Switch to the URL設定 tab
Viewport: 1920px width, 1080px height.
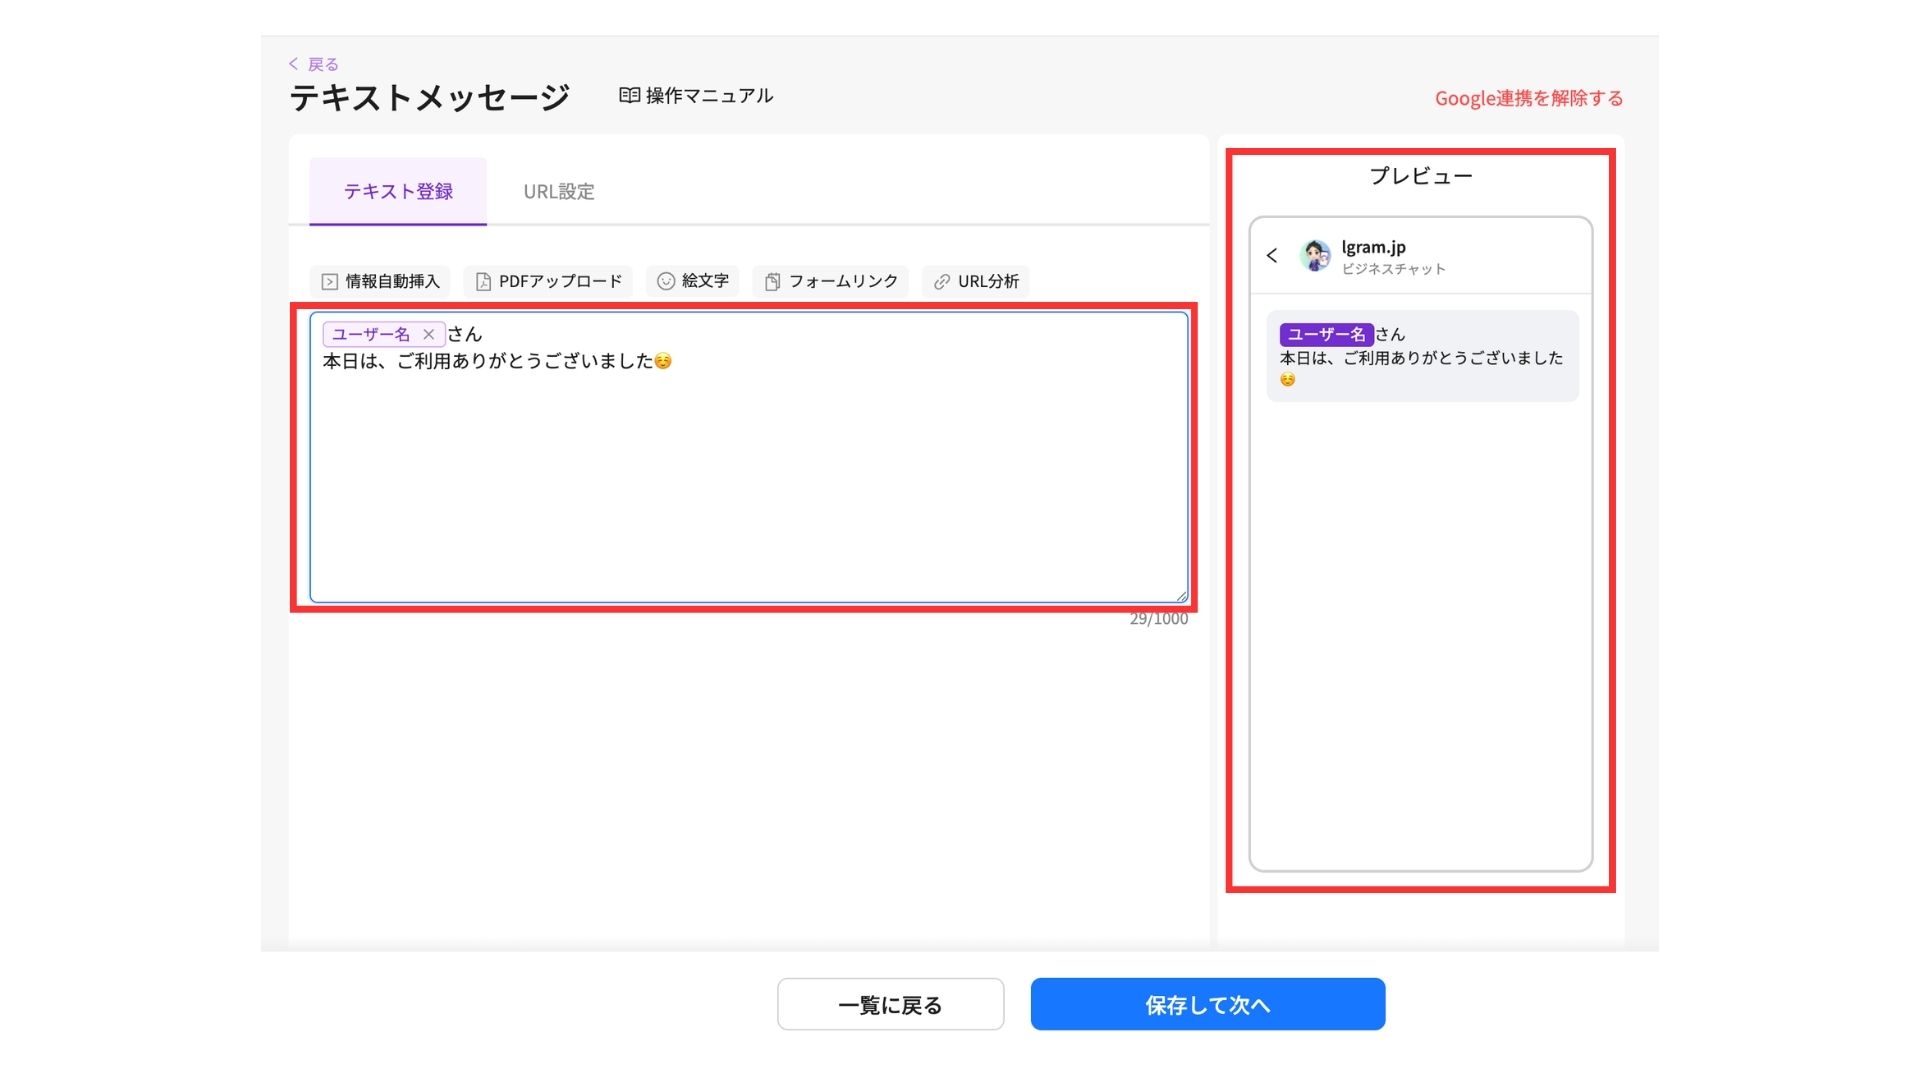point(558,191)
